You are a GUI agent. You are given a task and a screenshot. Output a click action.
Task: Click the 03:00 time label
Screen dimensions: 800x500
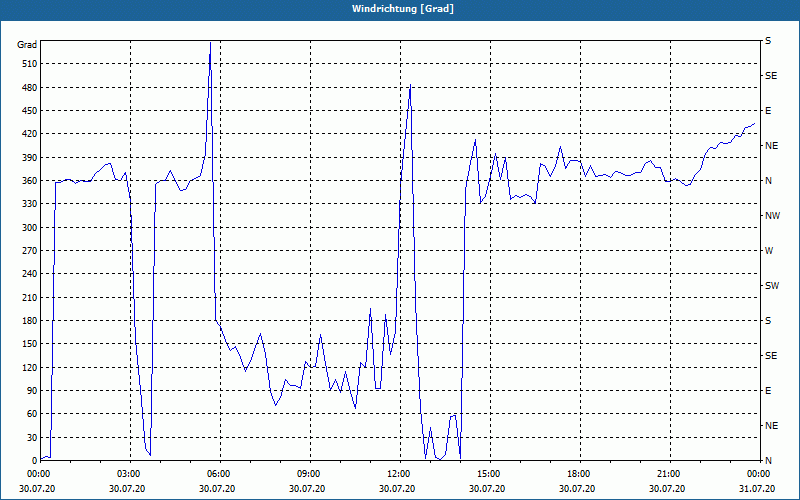click(x=130, y=474)
